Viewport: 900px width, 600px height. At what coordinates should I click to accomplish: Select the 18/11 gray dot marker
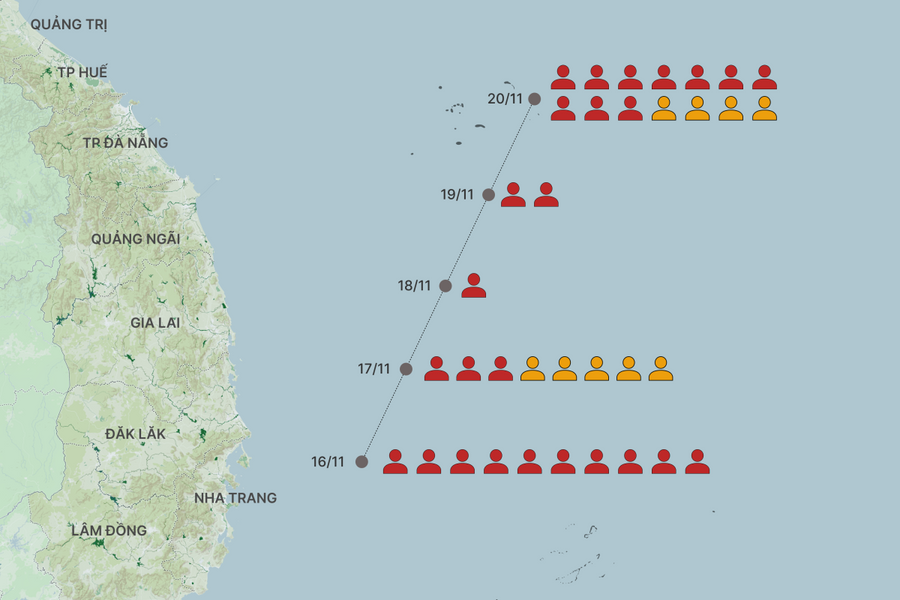[446, 286]
